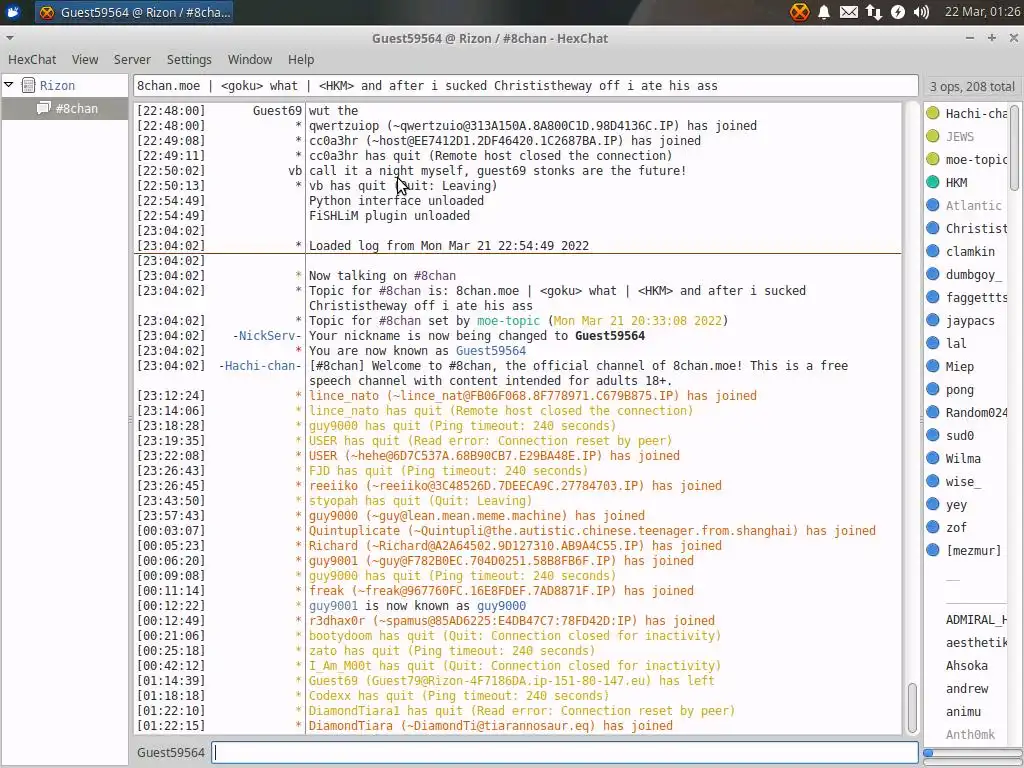Click the moe-topic nick link in topic line
The height and width of the screenshot is (768, 1024).
pyautogui.click(x=508, y=321)
